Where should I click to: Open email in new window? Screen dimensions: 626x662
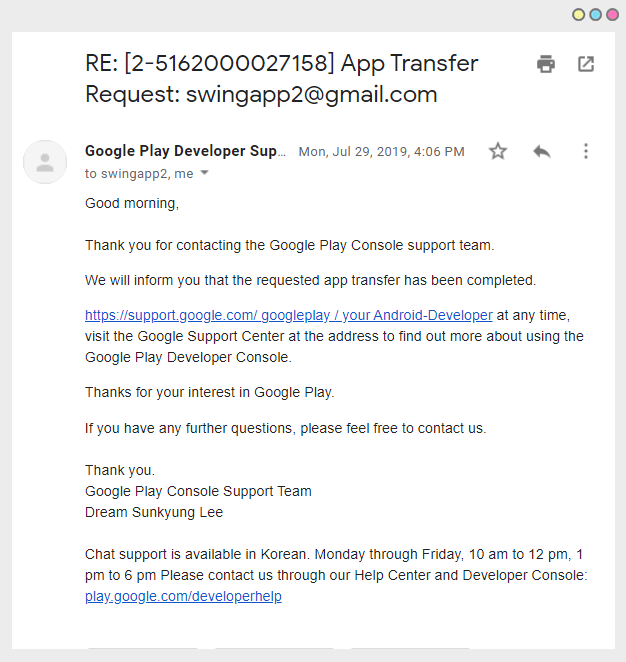point(586,65)
